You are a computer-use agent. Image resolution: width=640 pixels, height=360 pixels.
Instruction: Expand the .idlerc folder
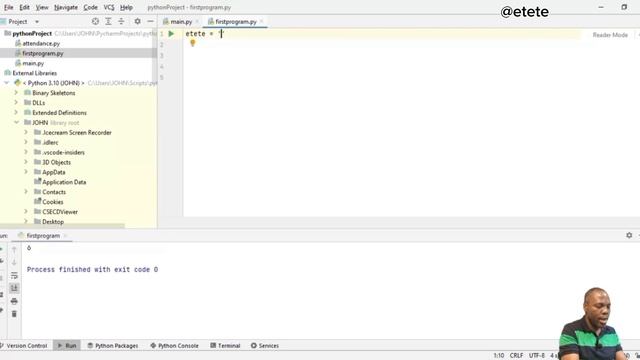click(26, 142)
